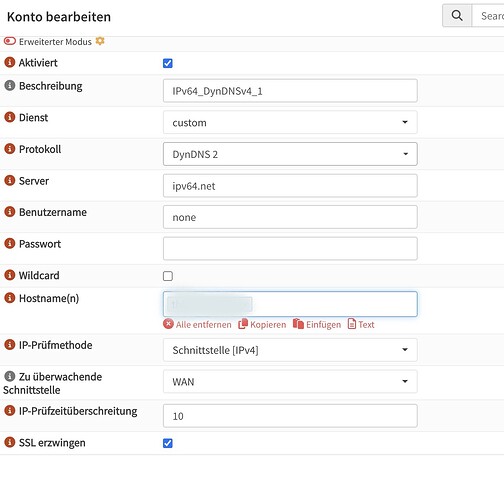Click the gear icon beside Erweiterter Modus

click(x=100, y=41)
